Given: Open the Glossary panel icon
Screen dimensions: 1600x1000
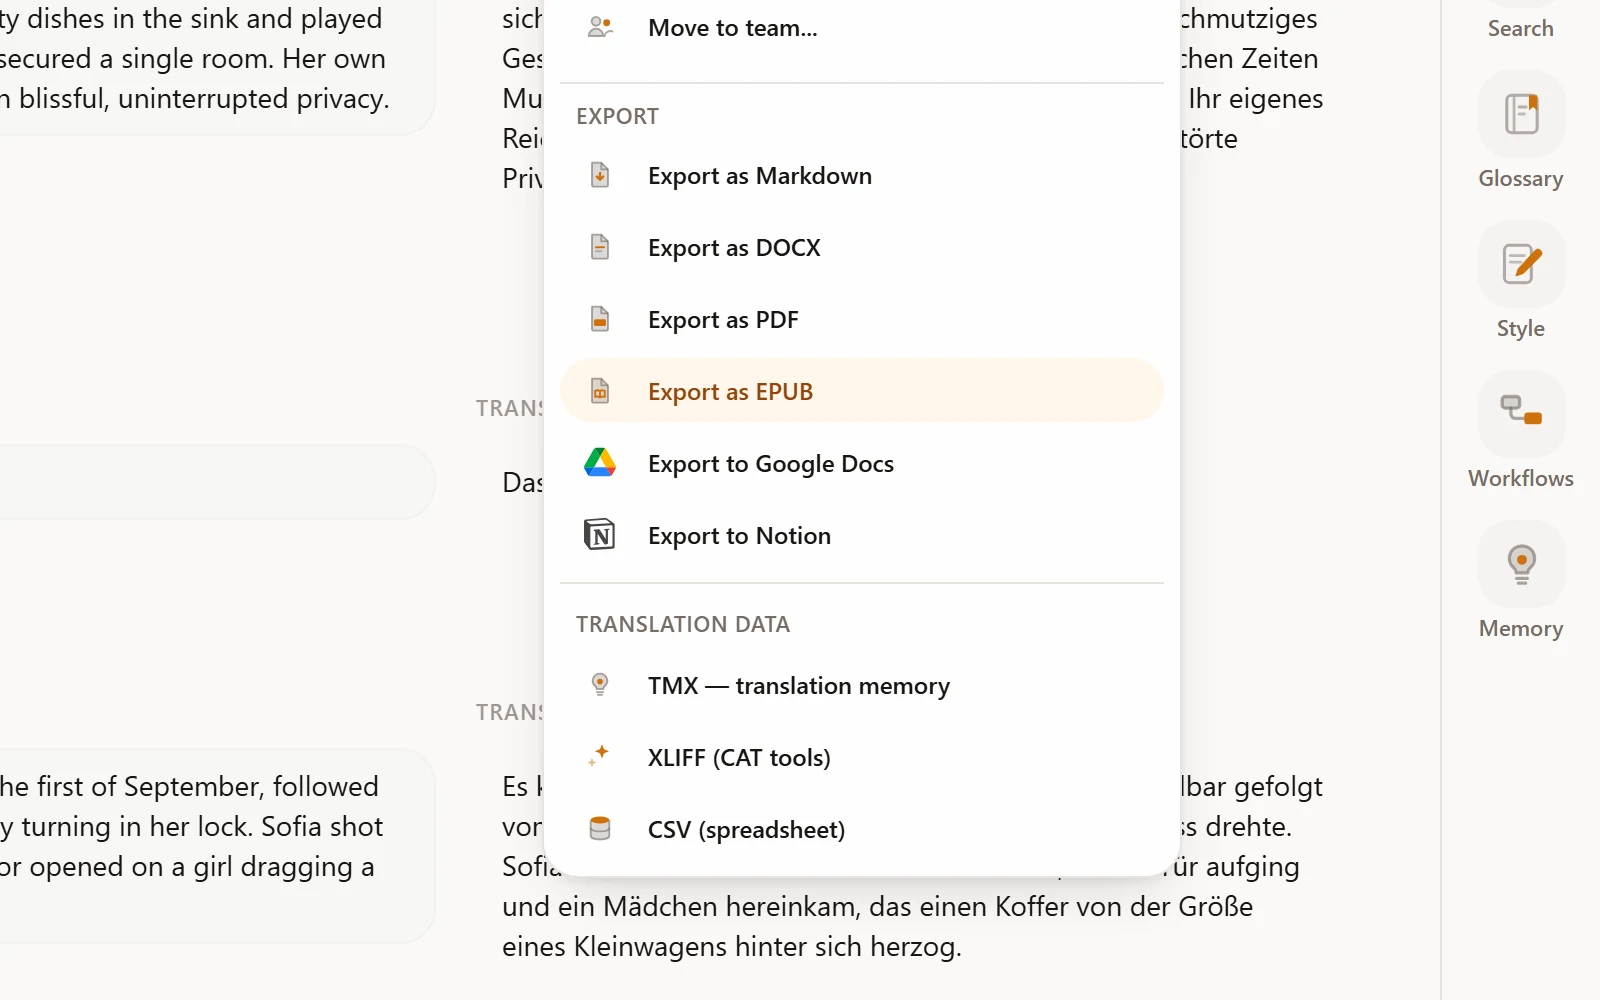Looking at the screenshot, I should [x=1521, y=114].
